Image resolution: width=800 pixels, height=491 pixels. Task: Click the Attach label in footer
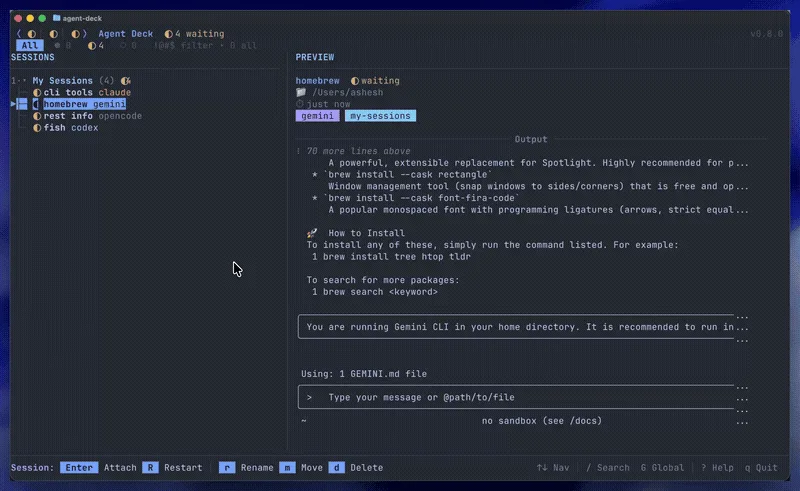click(x=120, y=468)
